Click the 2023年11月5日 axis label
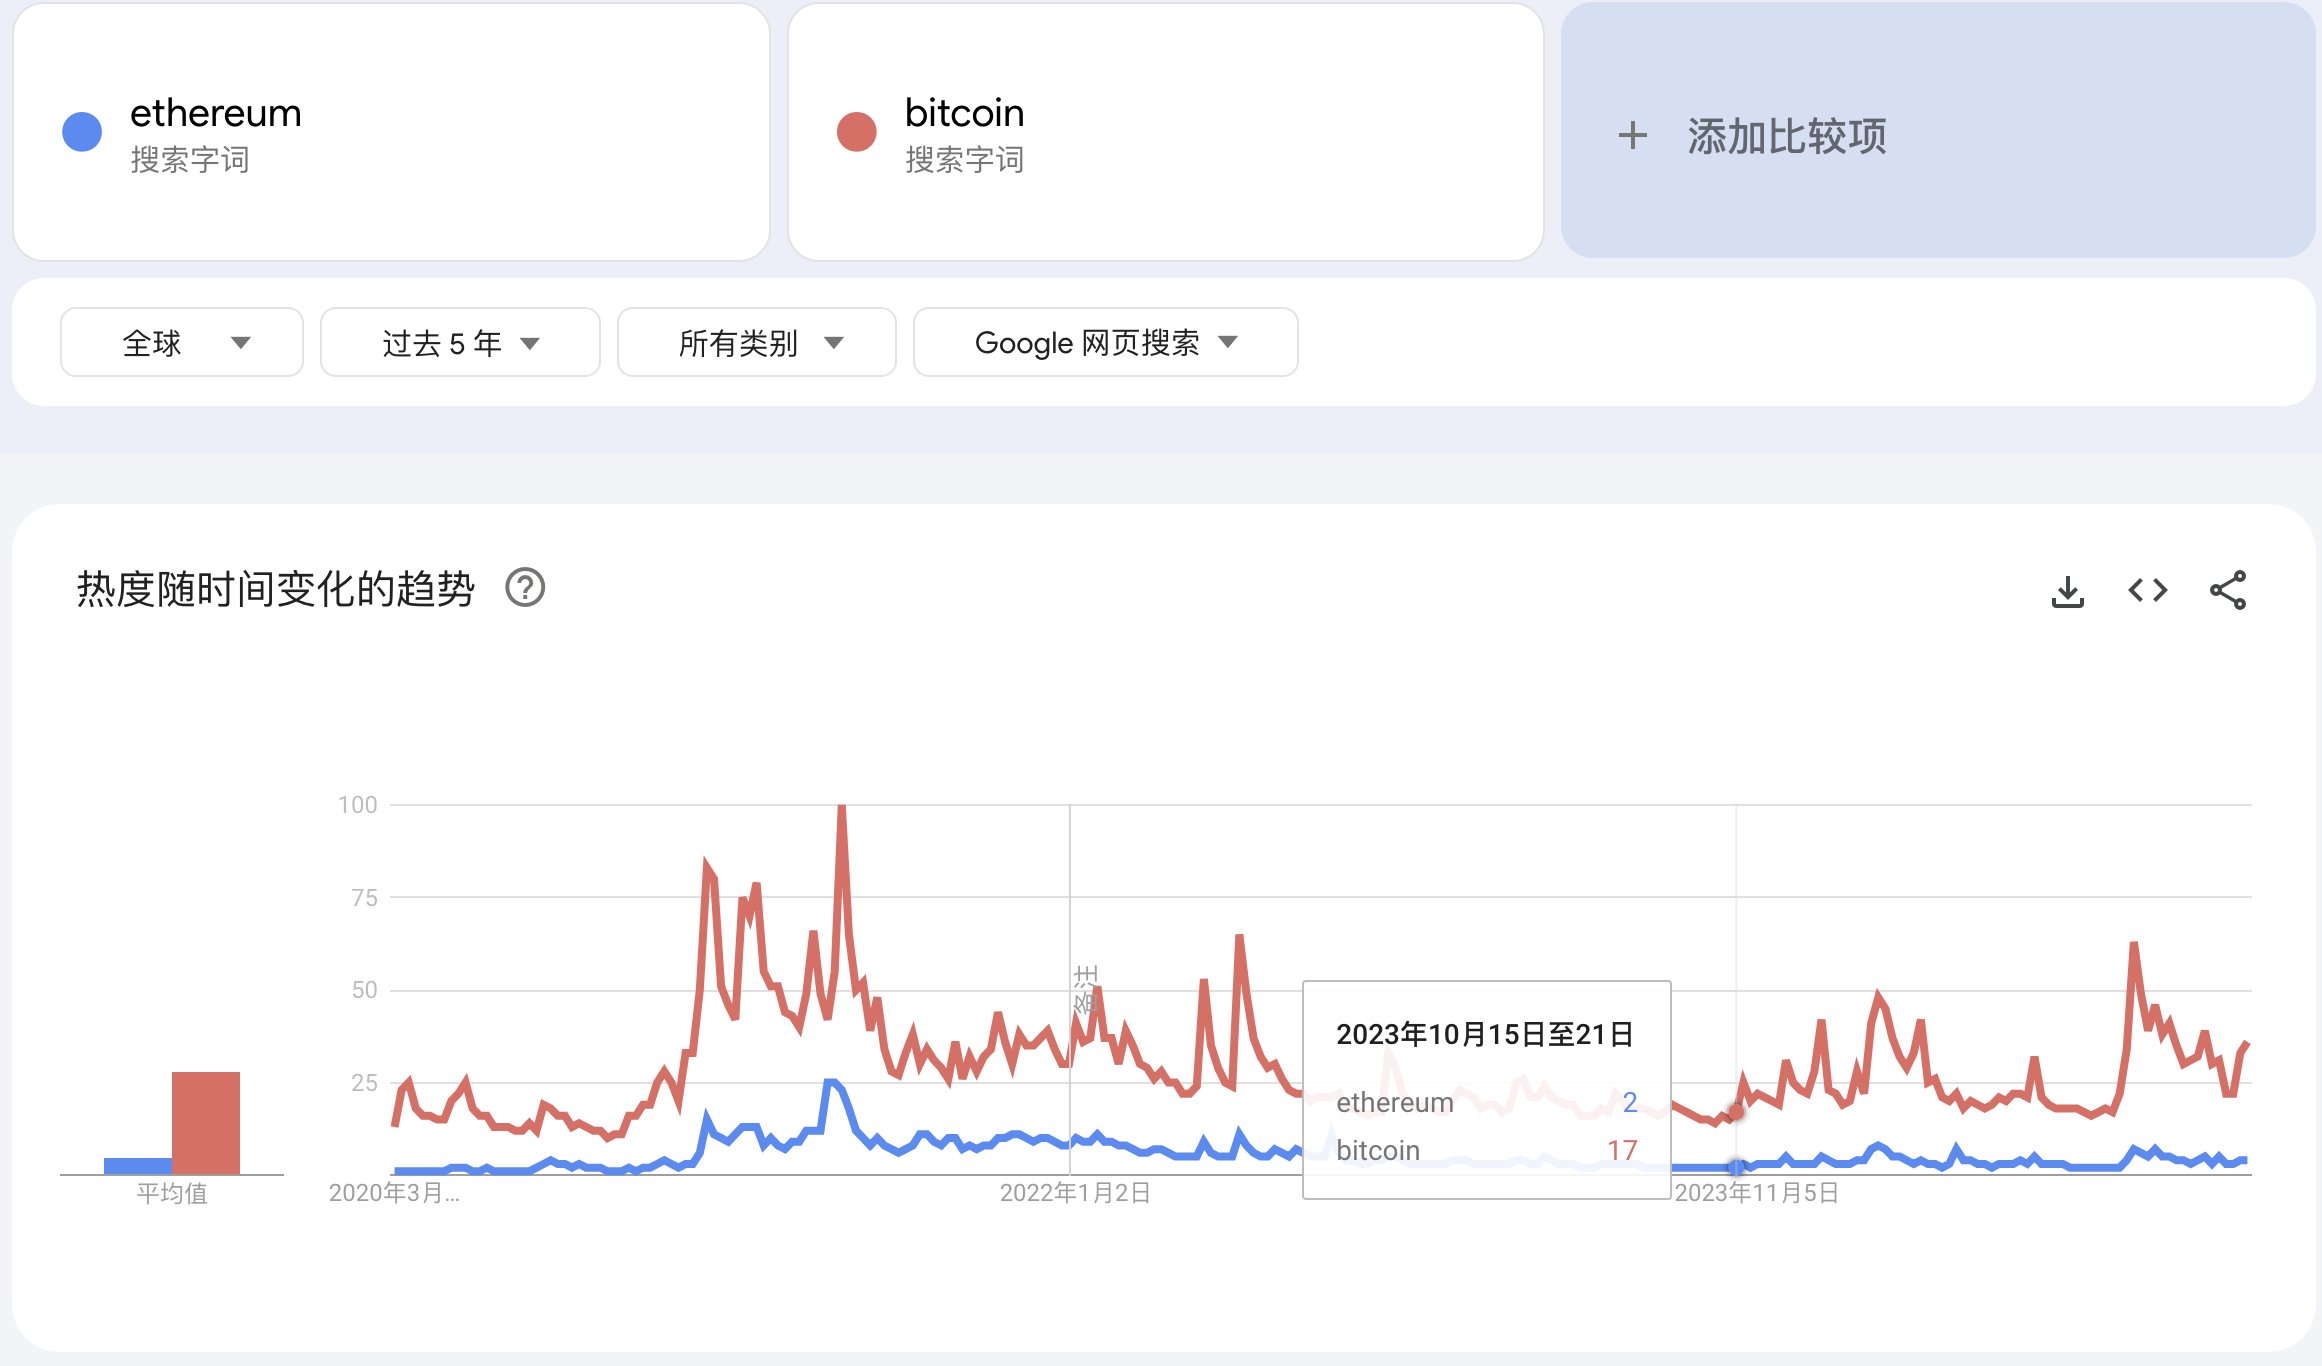The image size is (2322, 1366). click(x=1756, y=1193)
